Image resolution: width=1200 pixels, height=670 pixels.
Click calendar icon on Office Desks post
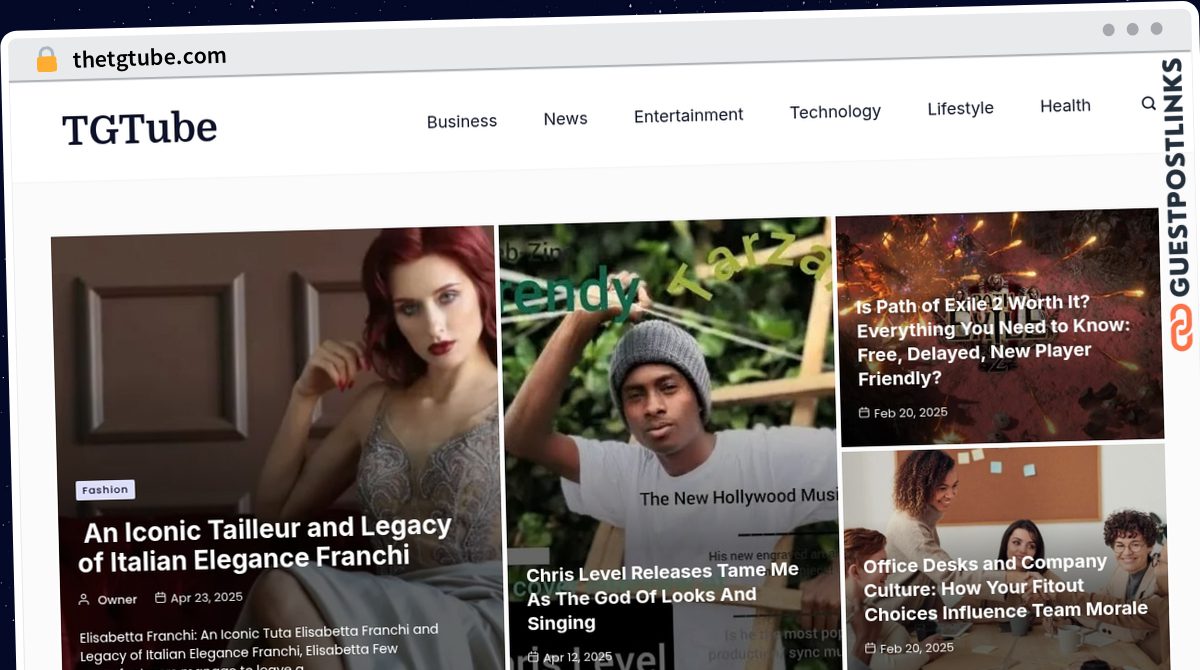point(870,648)
